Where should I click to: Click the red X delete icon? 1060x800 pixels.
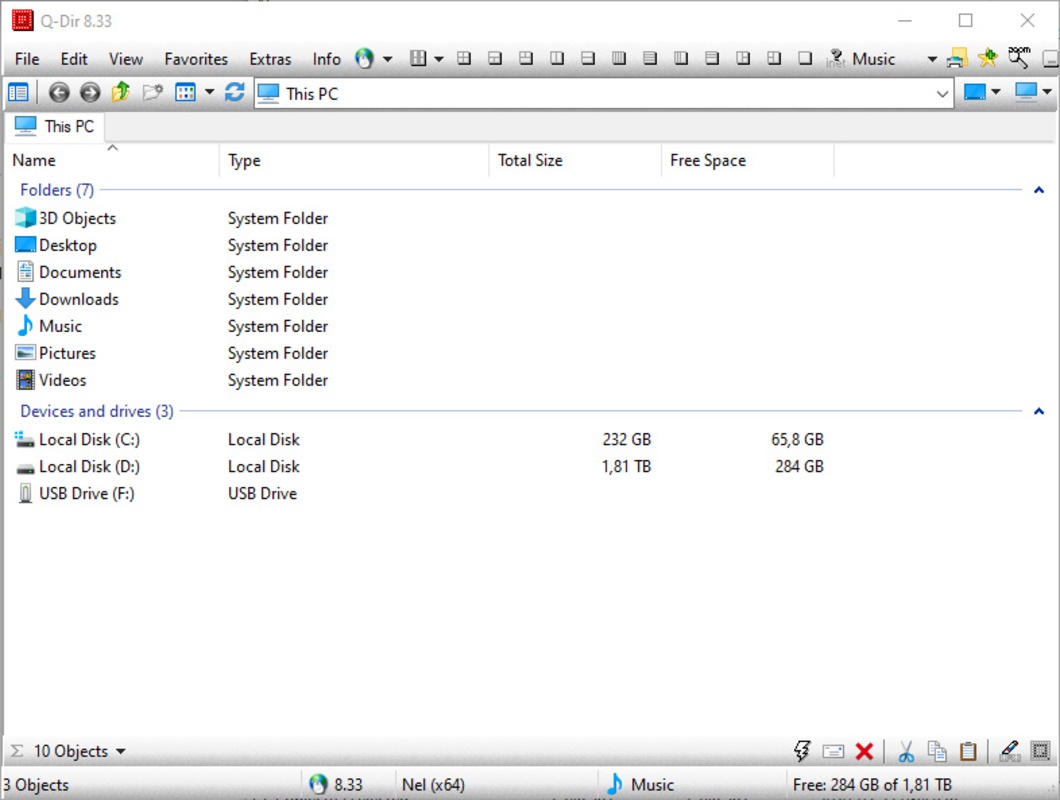pos(865,752)
